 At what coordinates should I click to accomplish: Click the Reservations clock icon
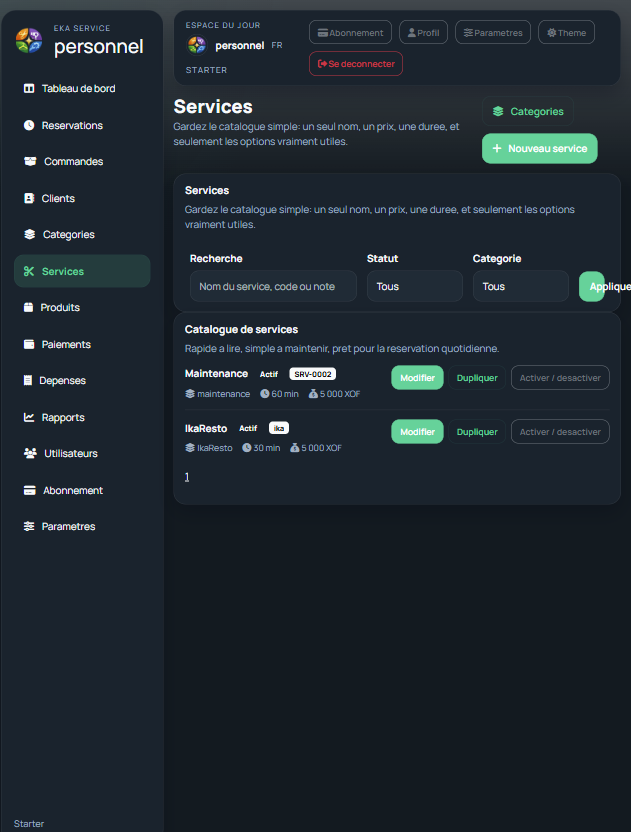point(29,126)
